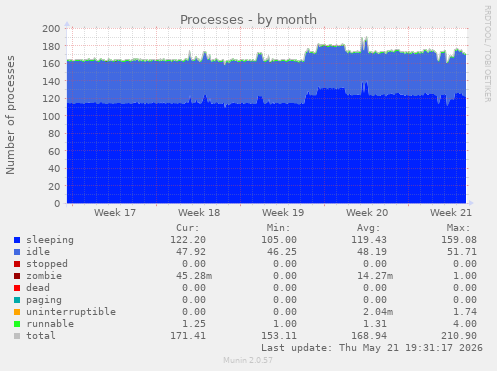The height and width of the screenshot is (371, 497).
Task: Click the 'zombie' legend label
Action: (44, 276)
